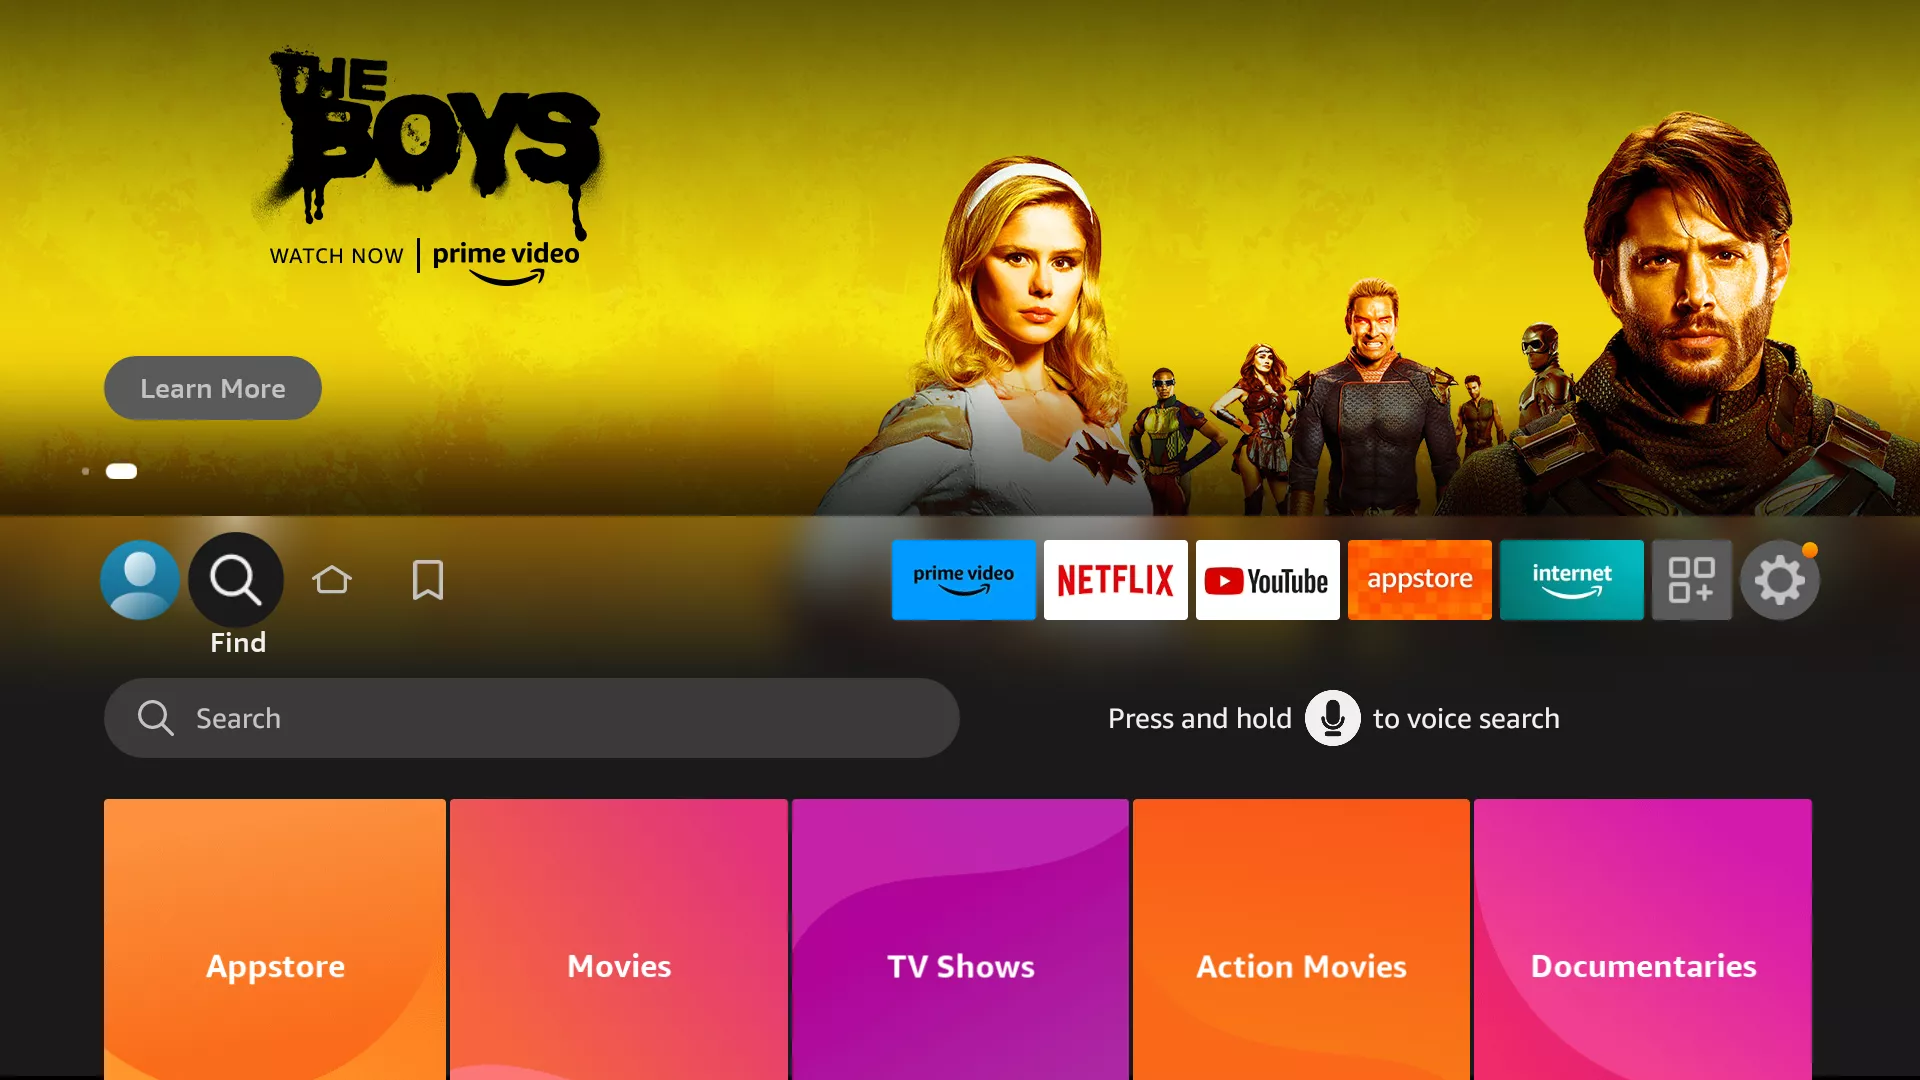
Task: Open Appstore app
Action: click(1419, 579)
